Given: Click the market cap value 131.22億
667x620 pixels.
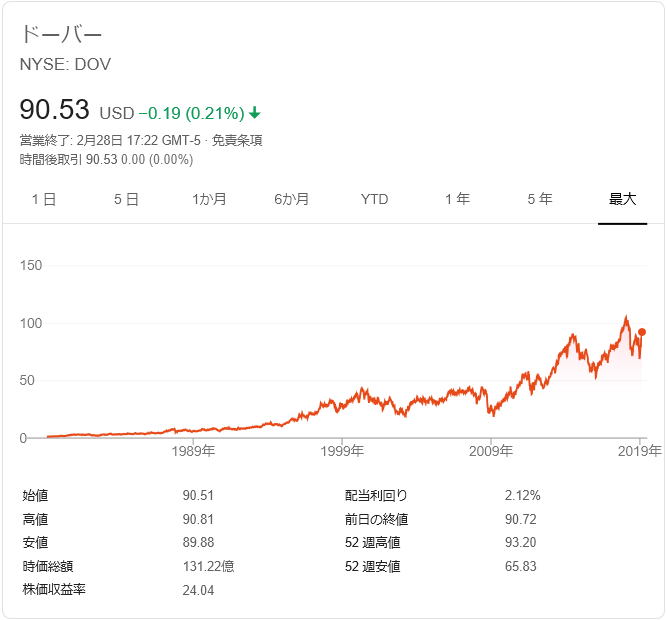Looking at the screenshot, I should (208, 567).
